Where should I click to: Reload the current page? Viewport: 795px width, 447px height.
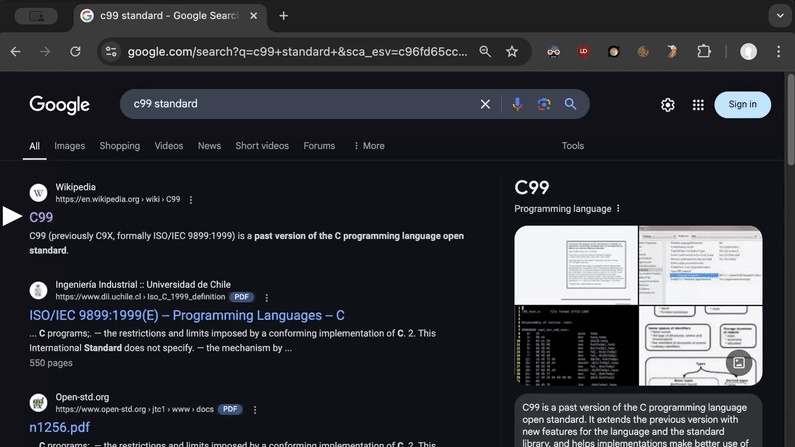pos(75,51)
